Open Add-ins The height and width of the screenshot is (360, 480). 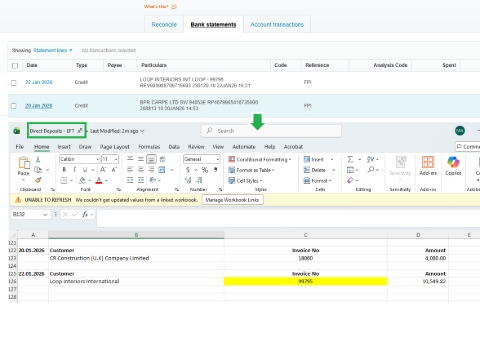pos(428,166)
